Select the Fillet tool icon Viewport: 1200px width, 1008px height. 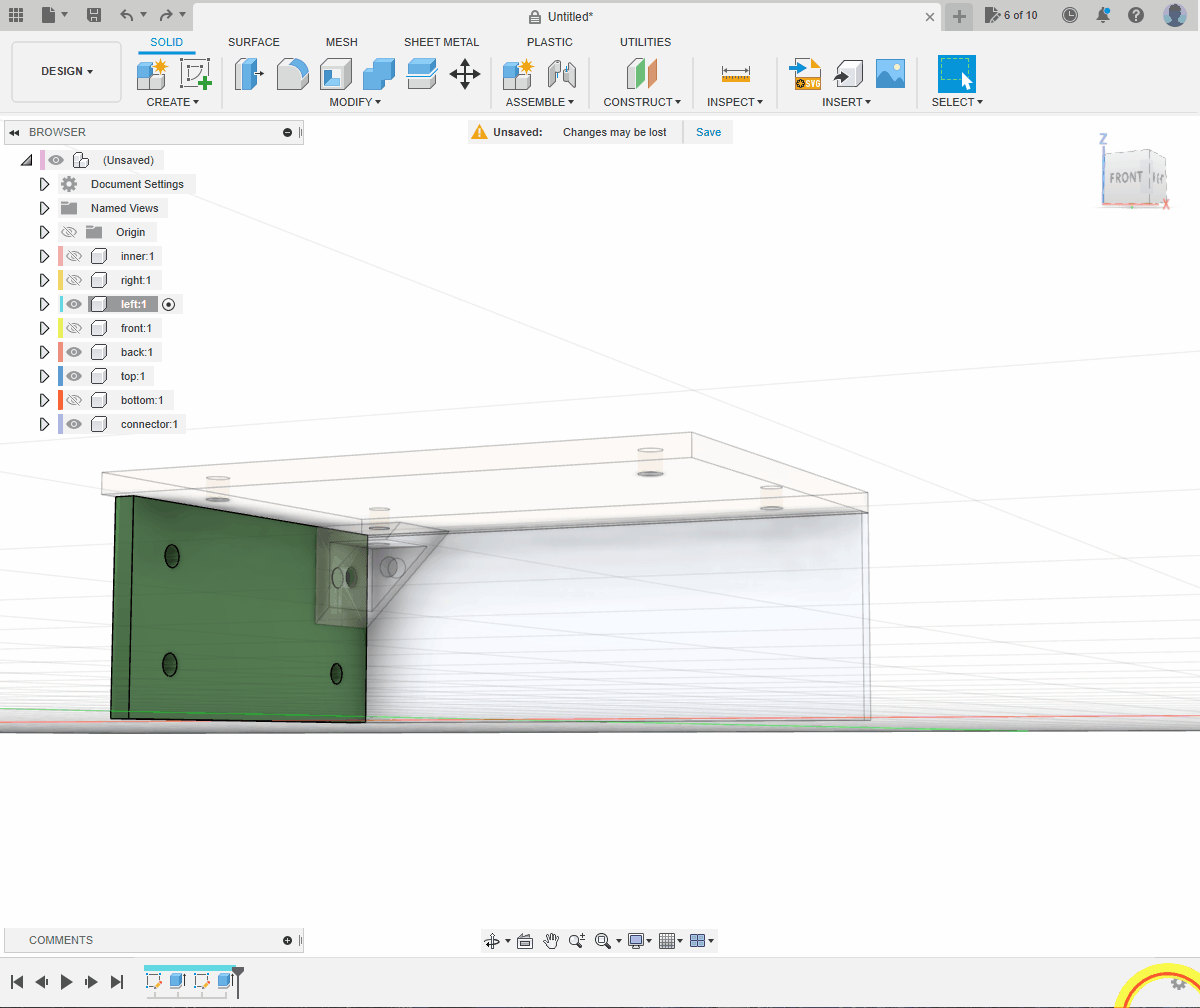[x=292, y=74]
